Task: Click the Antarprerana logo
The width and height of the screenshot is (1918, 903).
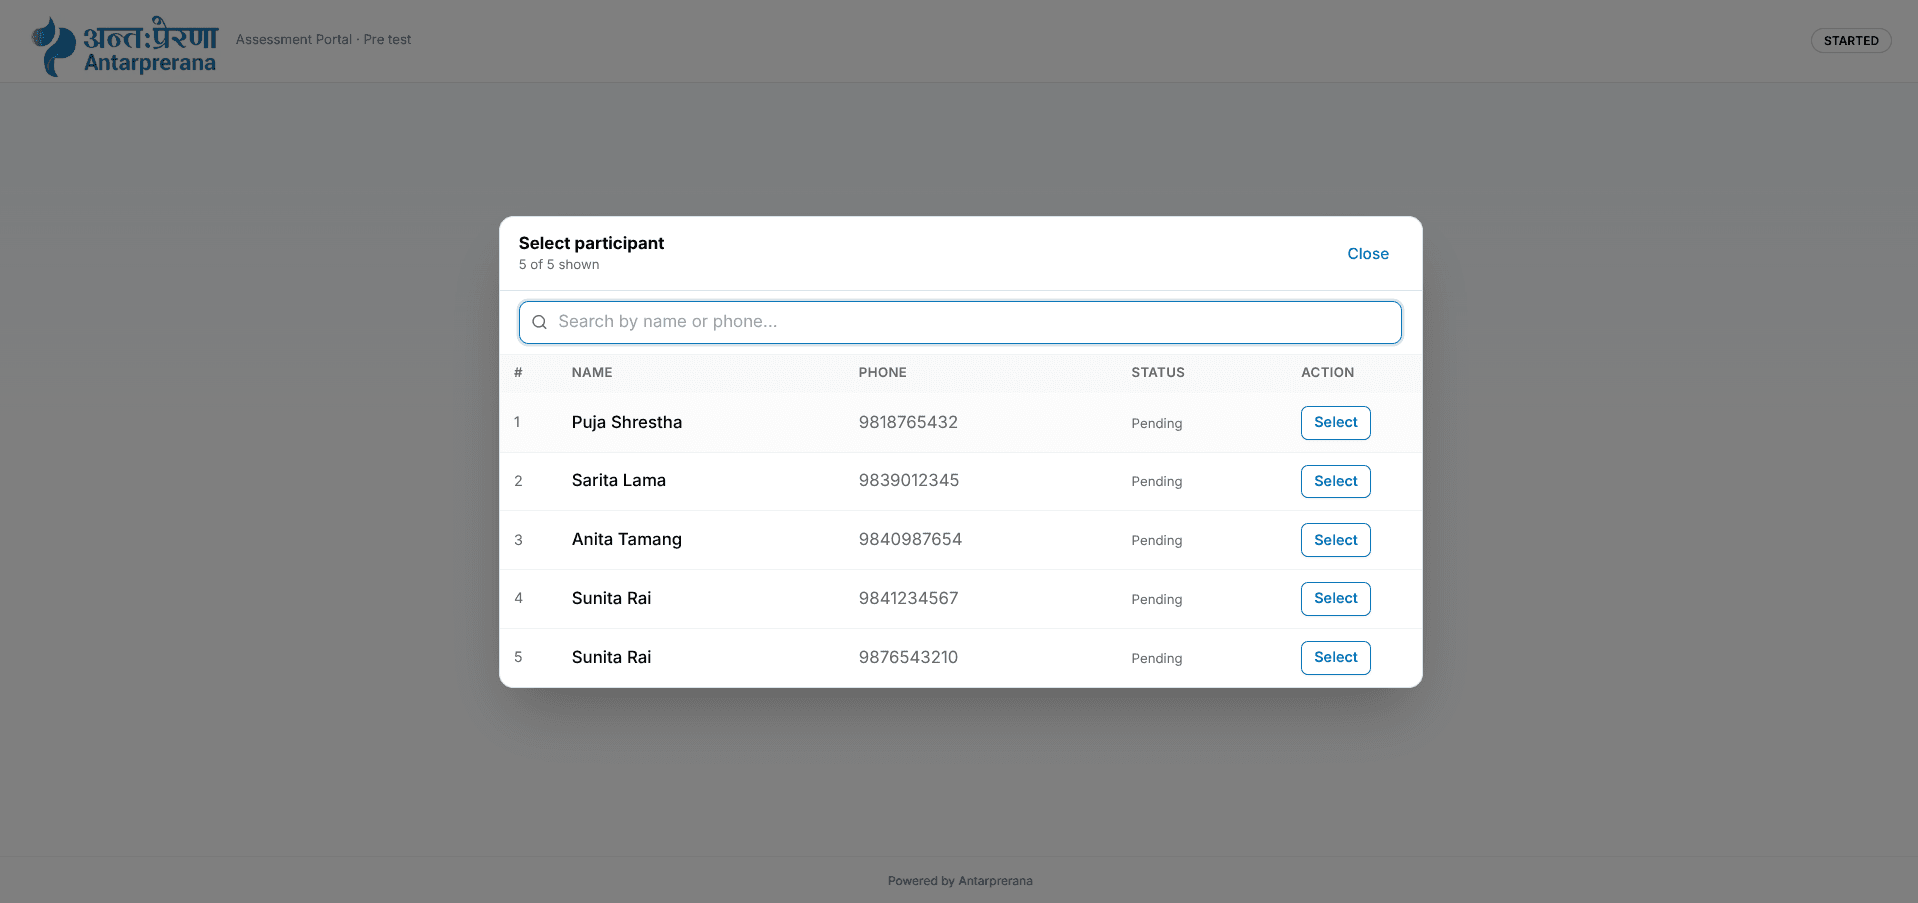Action: click(124, 46)
